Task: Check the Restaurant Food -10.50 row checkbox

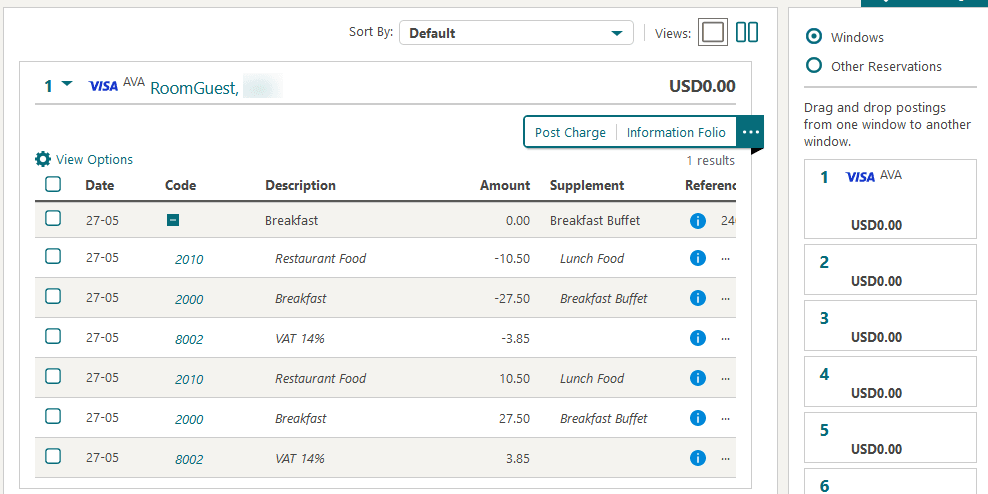Action: coord(53,257)
